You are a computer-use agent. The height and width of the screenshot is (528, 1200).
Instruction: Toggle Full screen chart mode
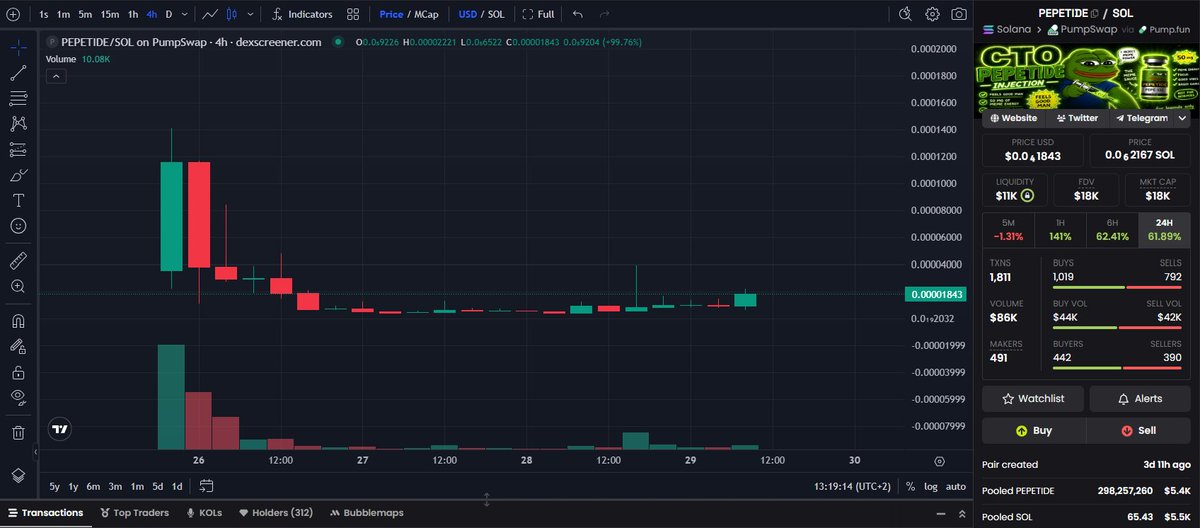tap(538, 14)
